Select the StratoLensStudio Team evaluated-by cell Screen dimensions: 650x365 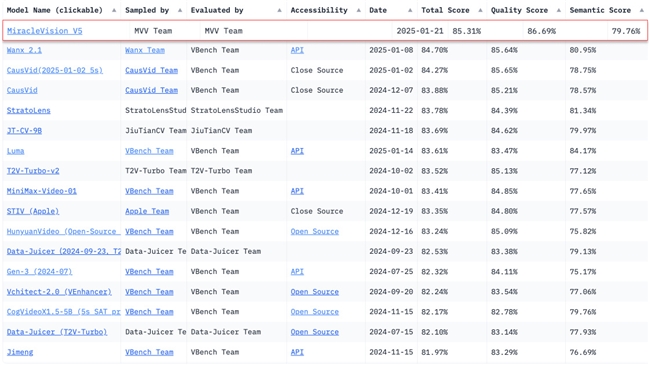pos(237,110)
